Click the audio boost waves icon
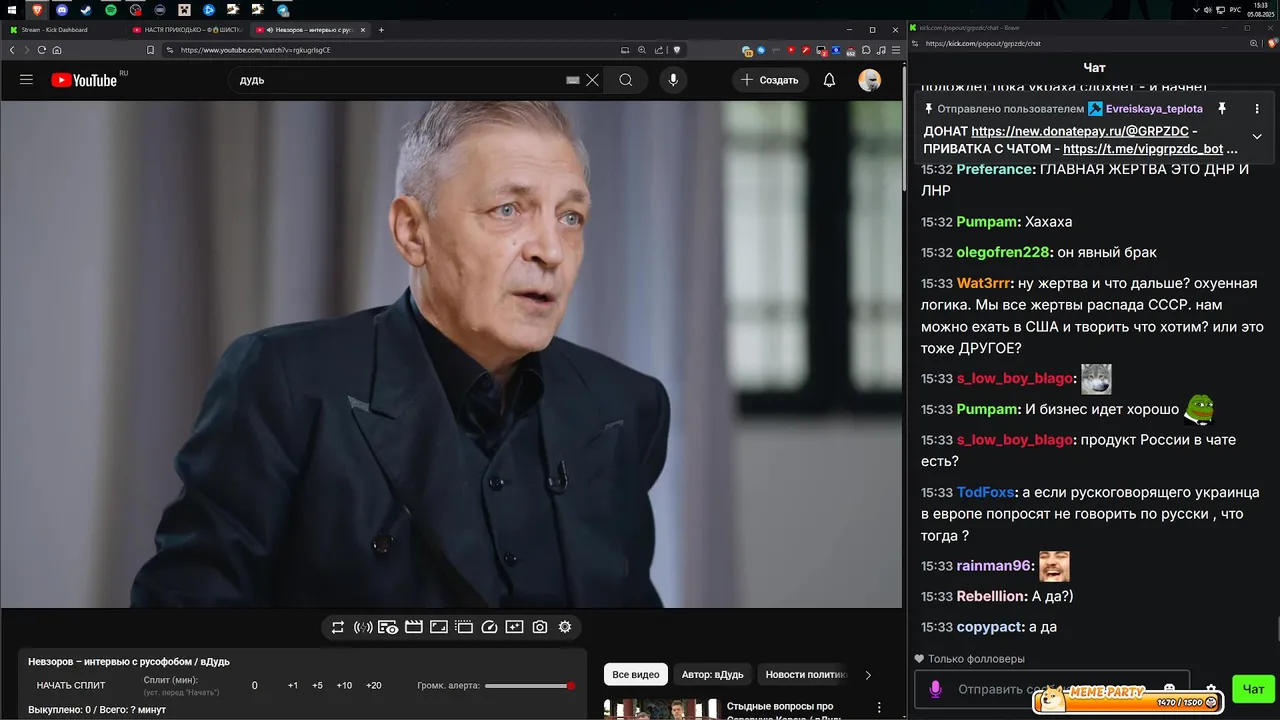The height and width of the screenshot is (720, 1280). (363, 627)
